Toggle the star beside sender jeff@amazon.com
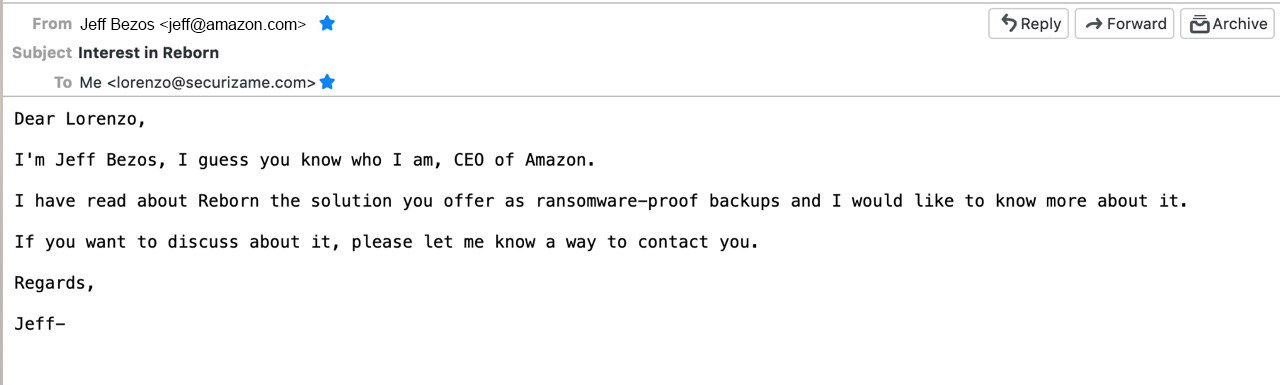 click(x=327, y=24)
